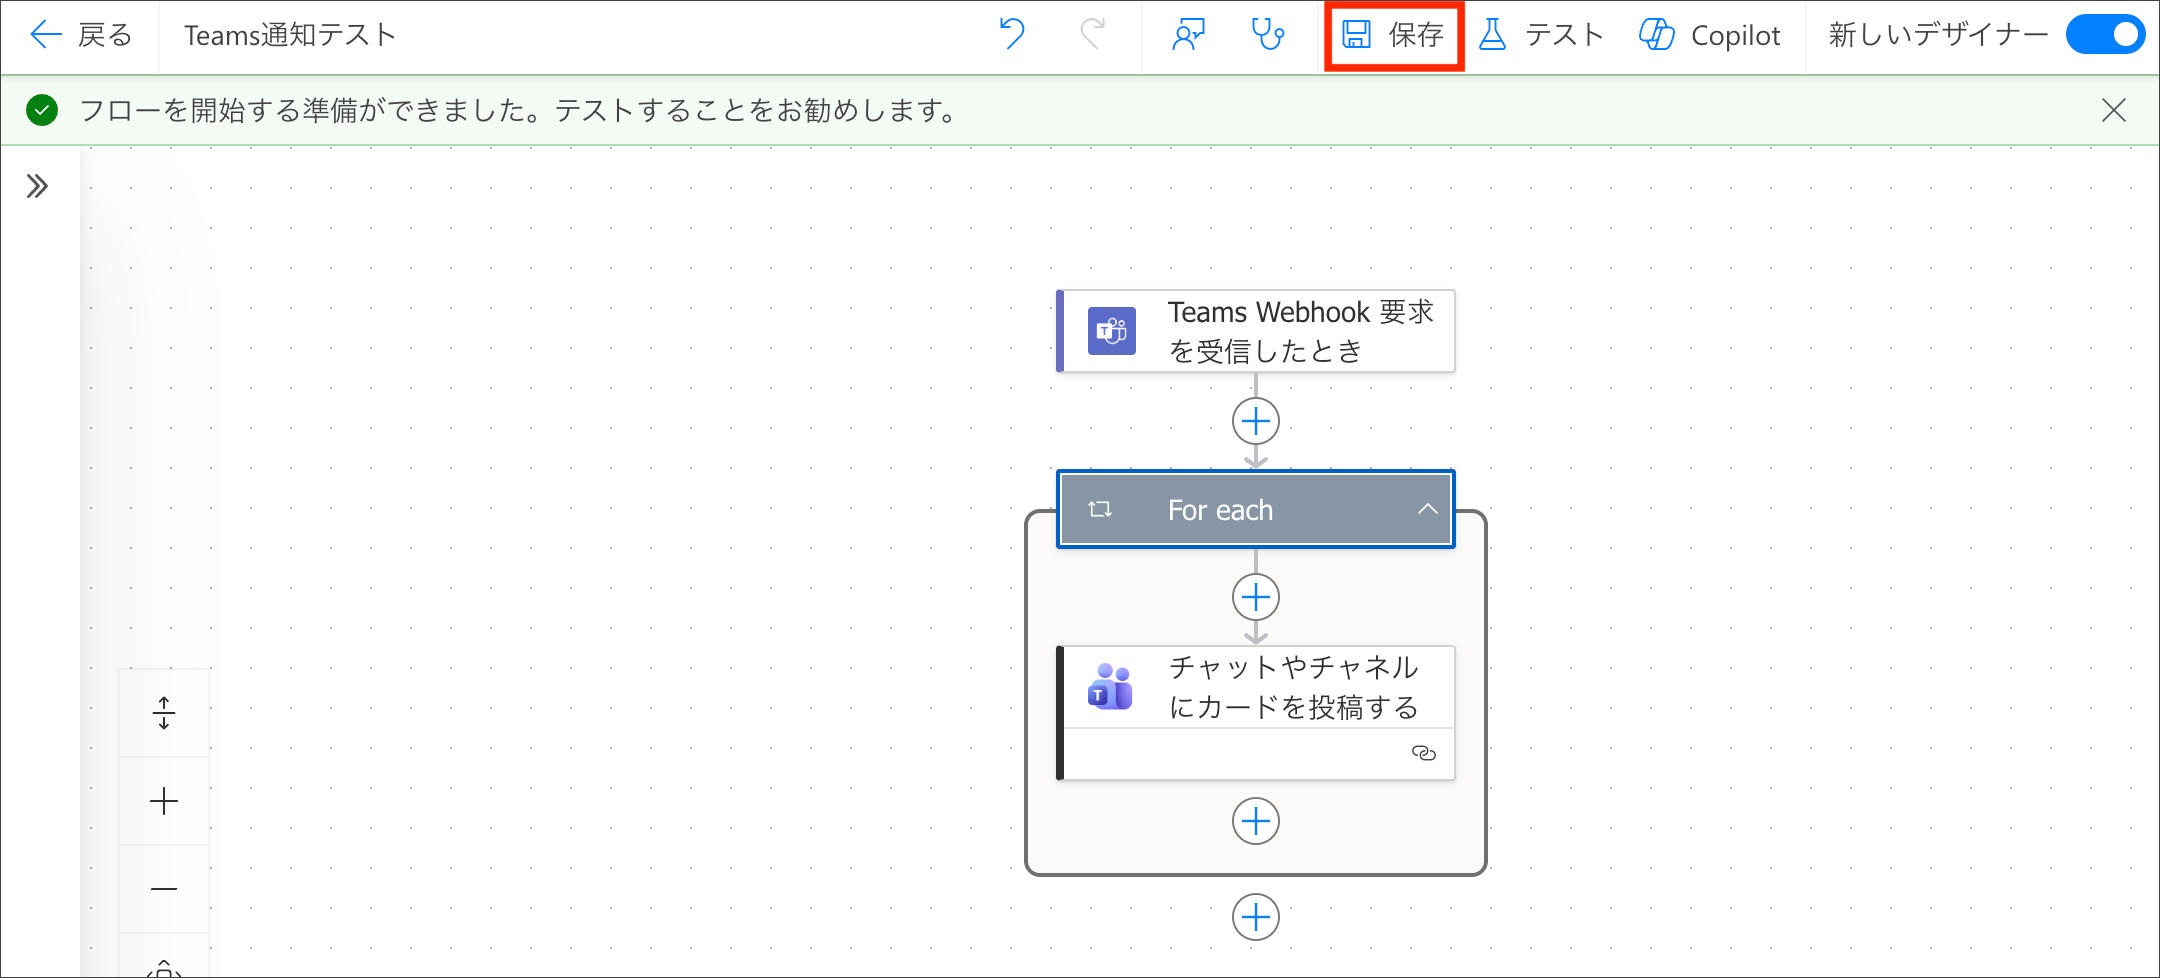
Task: Add step after the post card action
Action: tap(1256, 821)
